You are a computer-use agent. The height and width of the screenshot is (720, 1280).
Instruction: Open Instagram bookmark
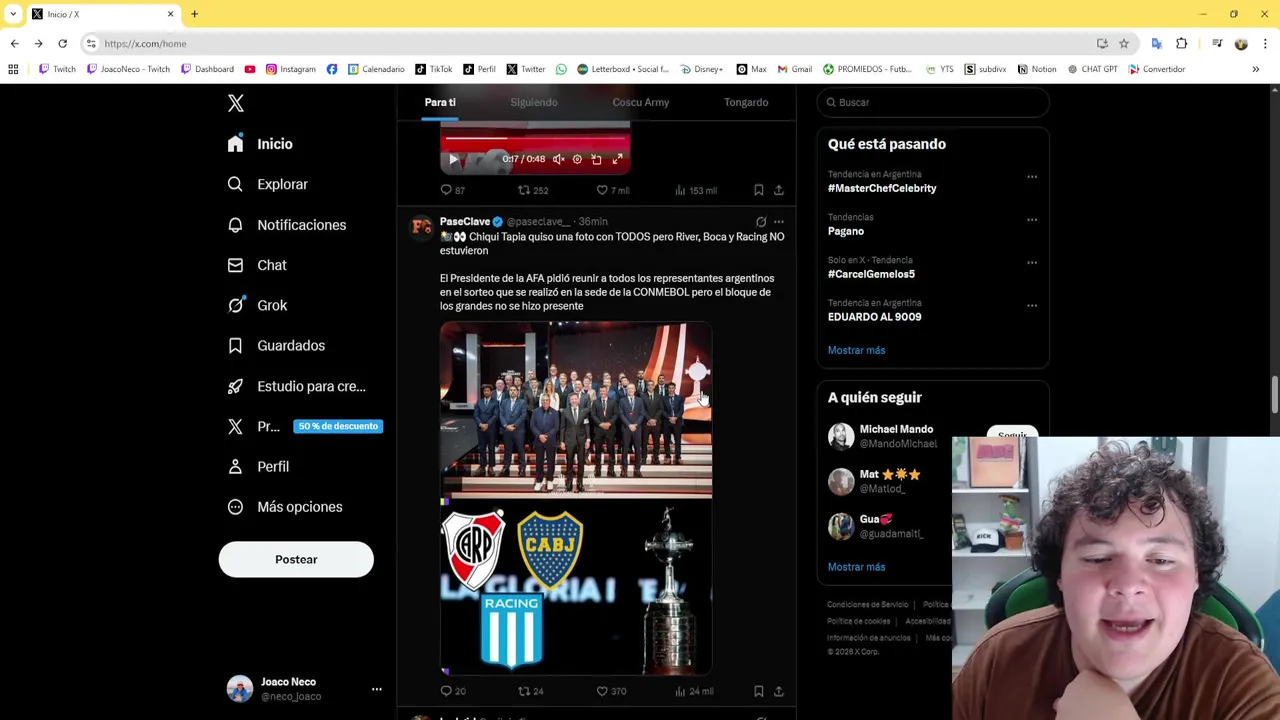pyautogui.click(x=290, y=69)
